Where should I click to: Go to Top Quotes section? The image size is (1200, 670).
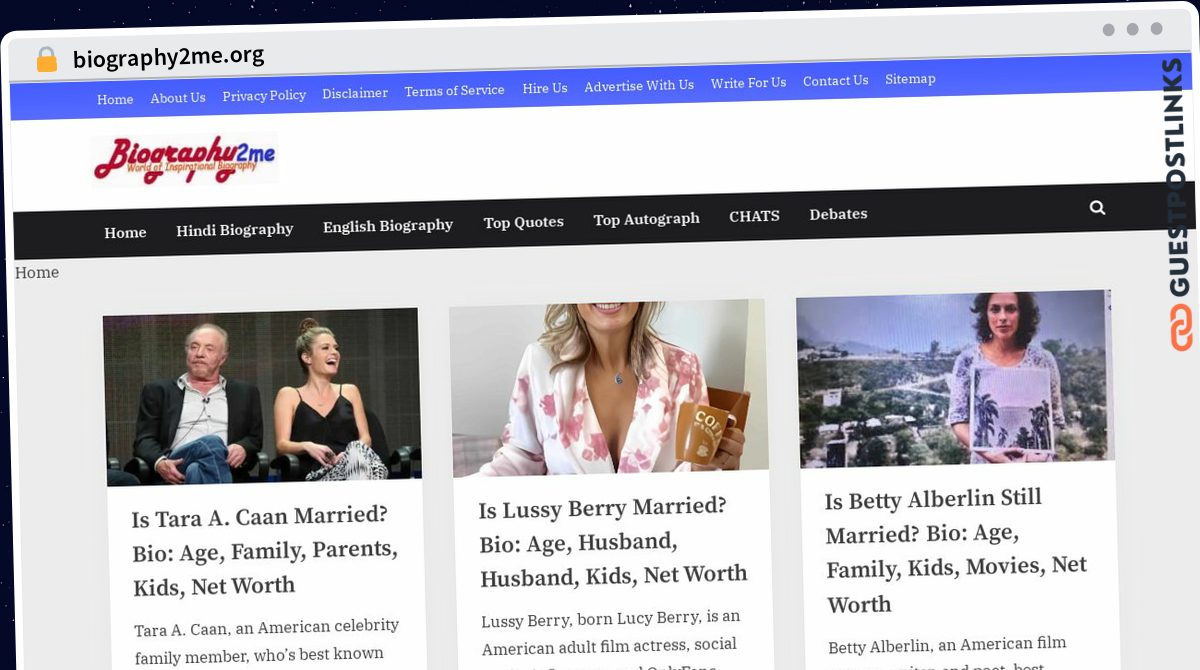tap(524, 222)
